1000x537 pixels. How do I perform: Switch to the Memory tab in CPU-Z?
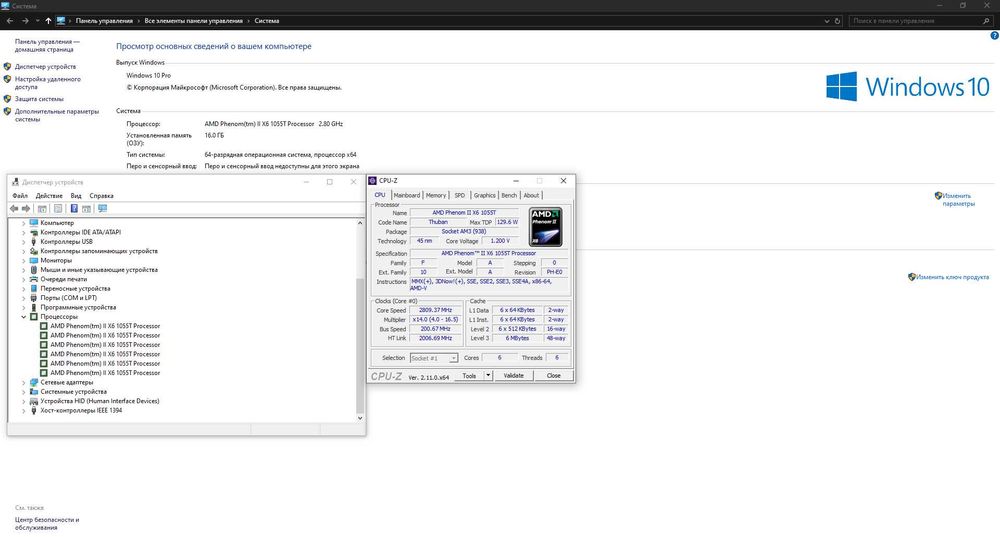click(436, 195)
